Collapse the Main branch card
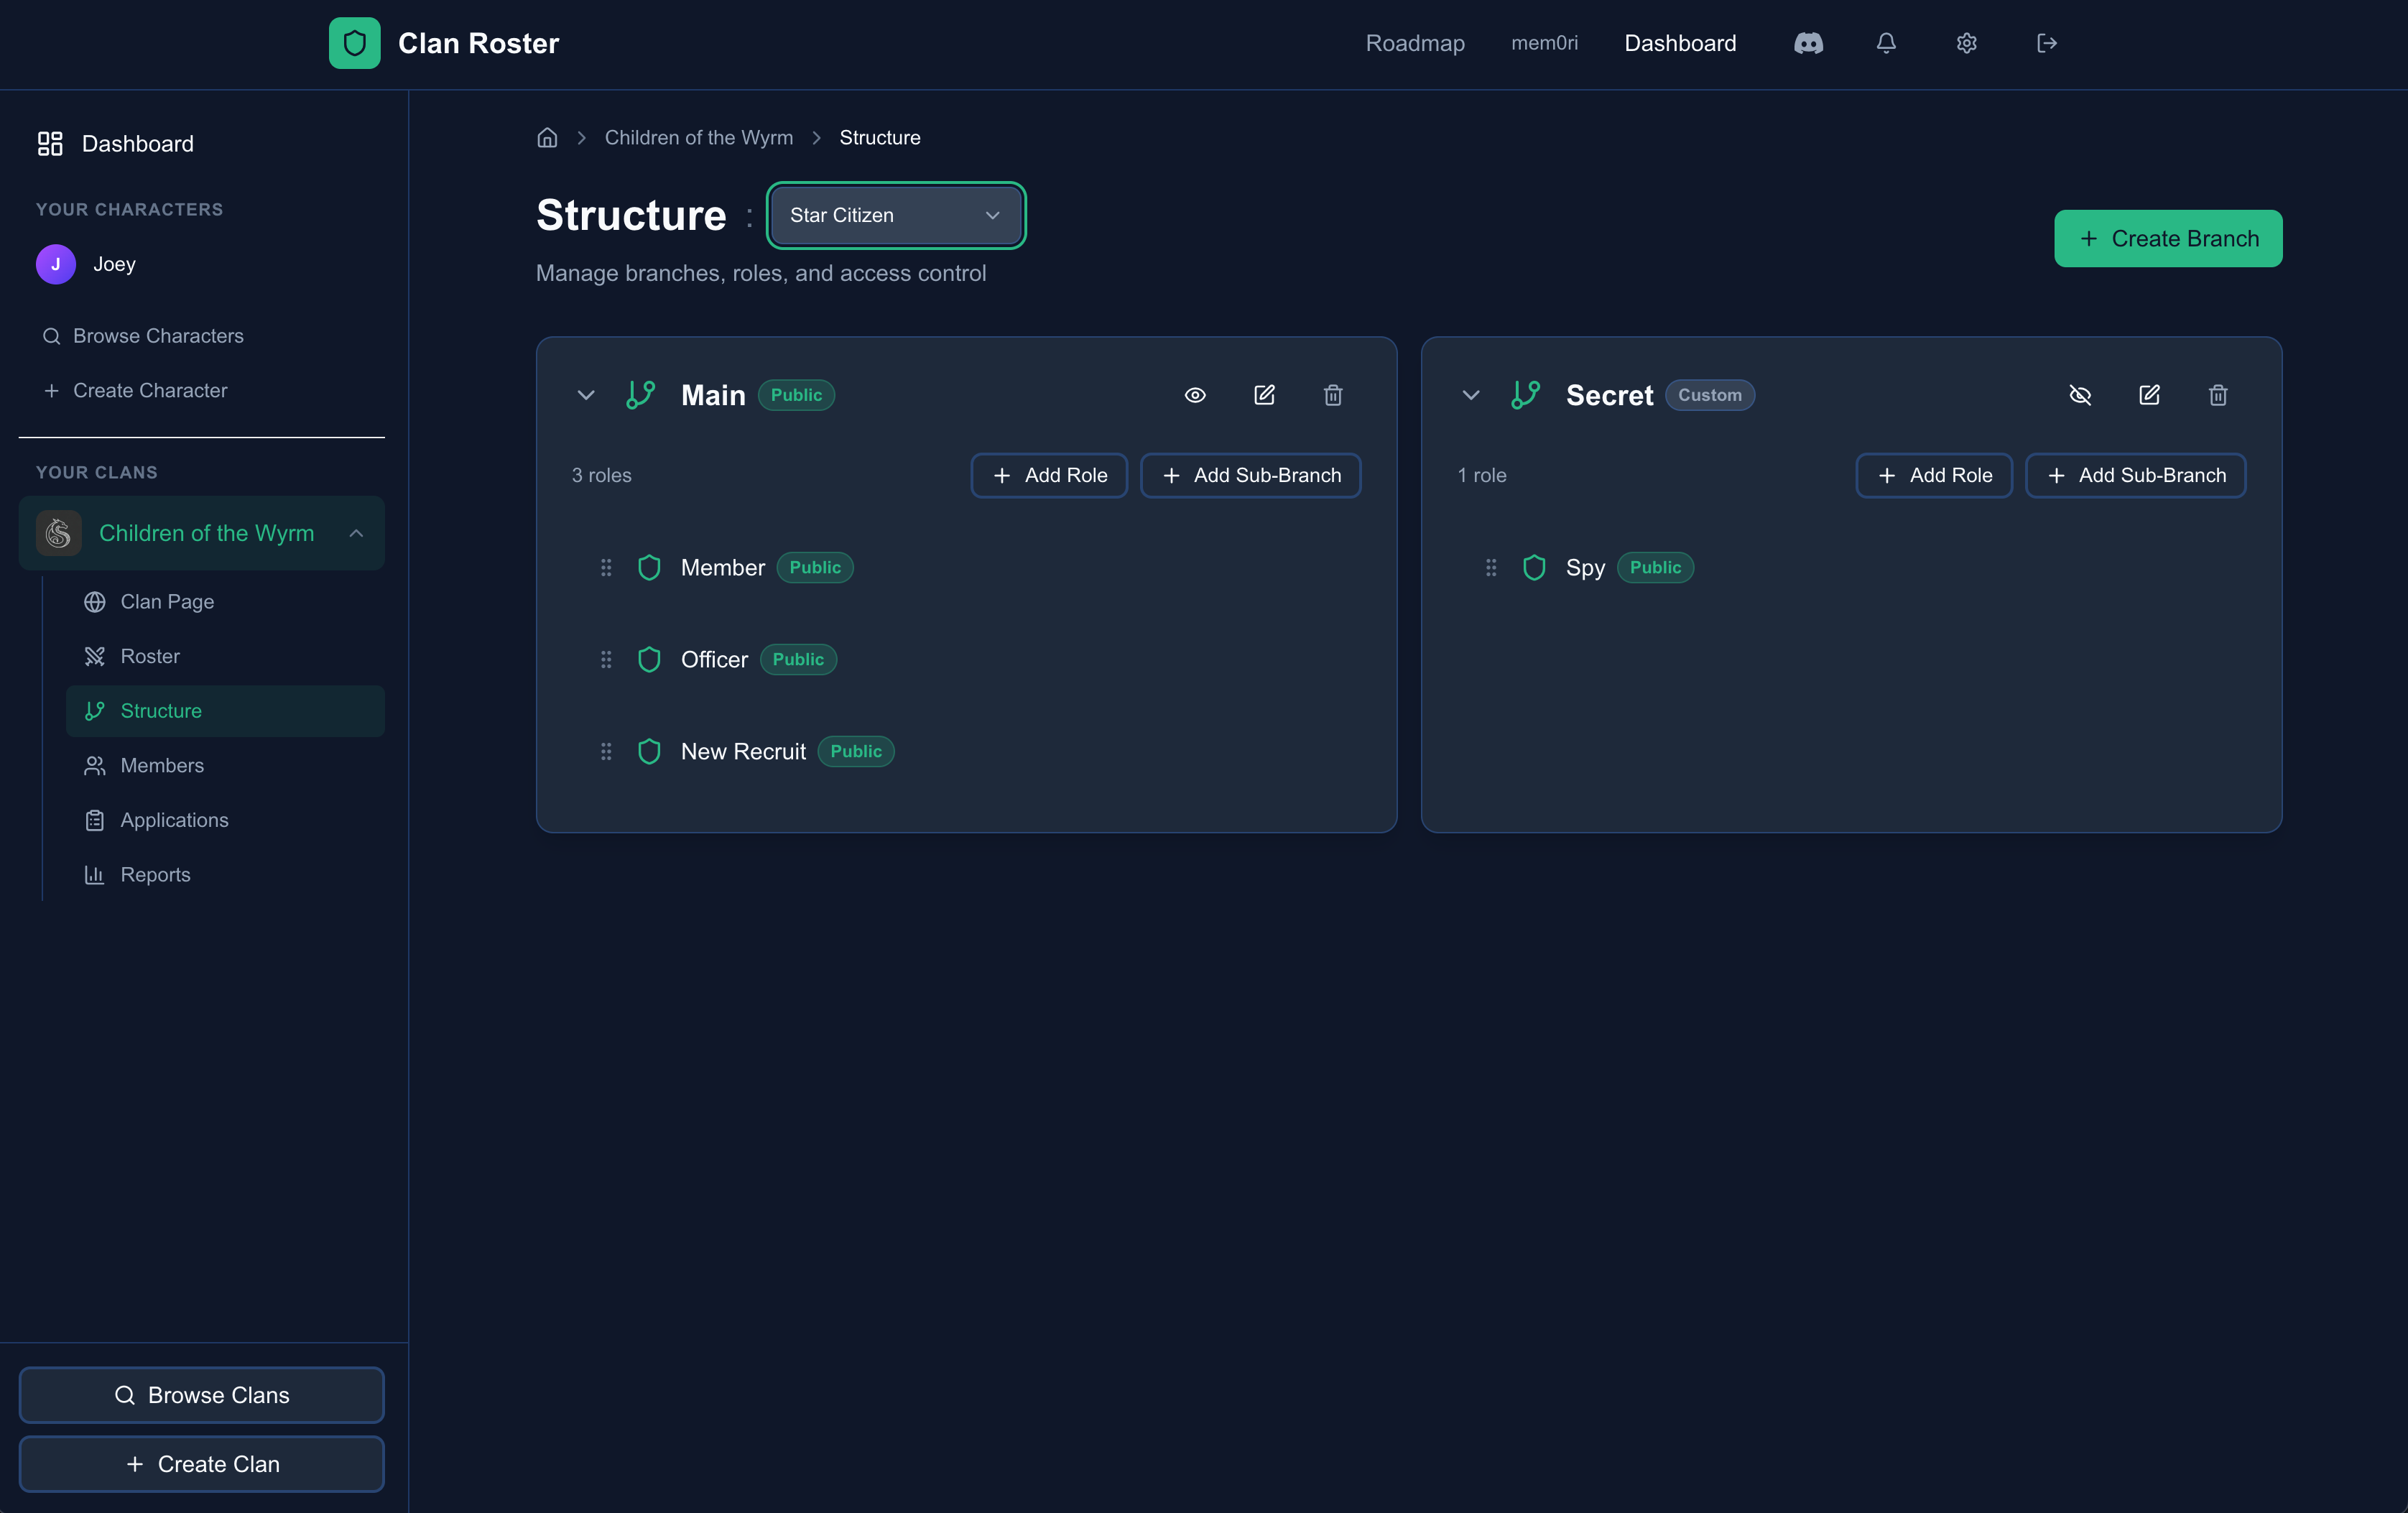 pos(585,395)
